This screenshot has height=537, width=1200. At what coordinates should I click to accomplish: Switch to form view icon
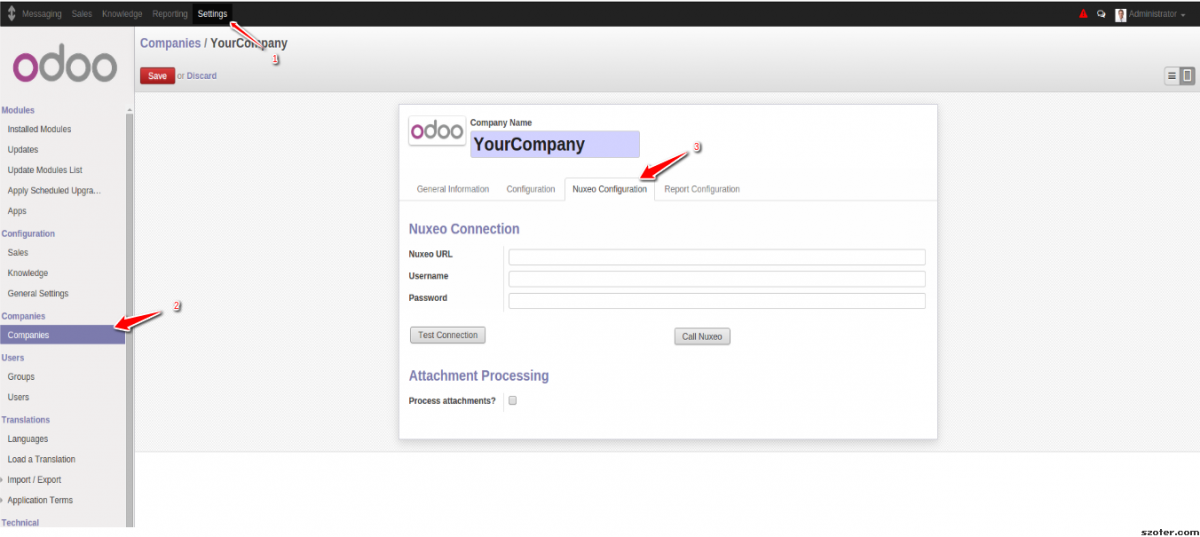pyautogui.click(x=1187, y=76)
